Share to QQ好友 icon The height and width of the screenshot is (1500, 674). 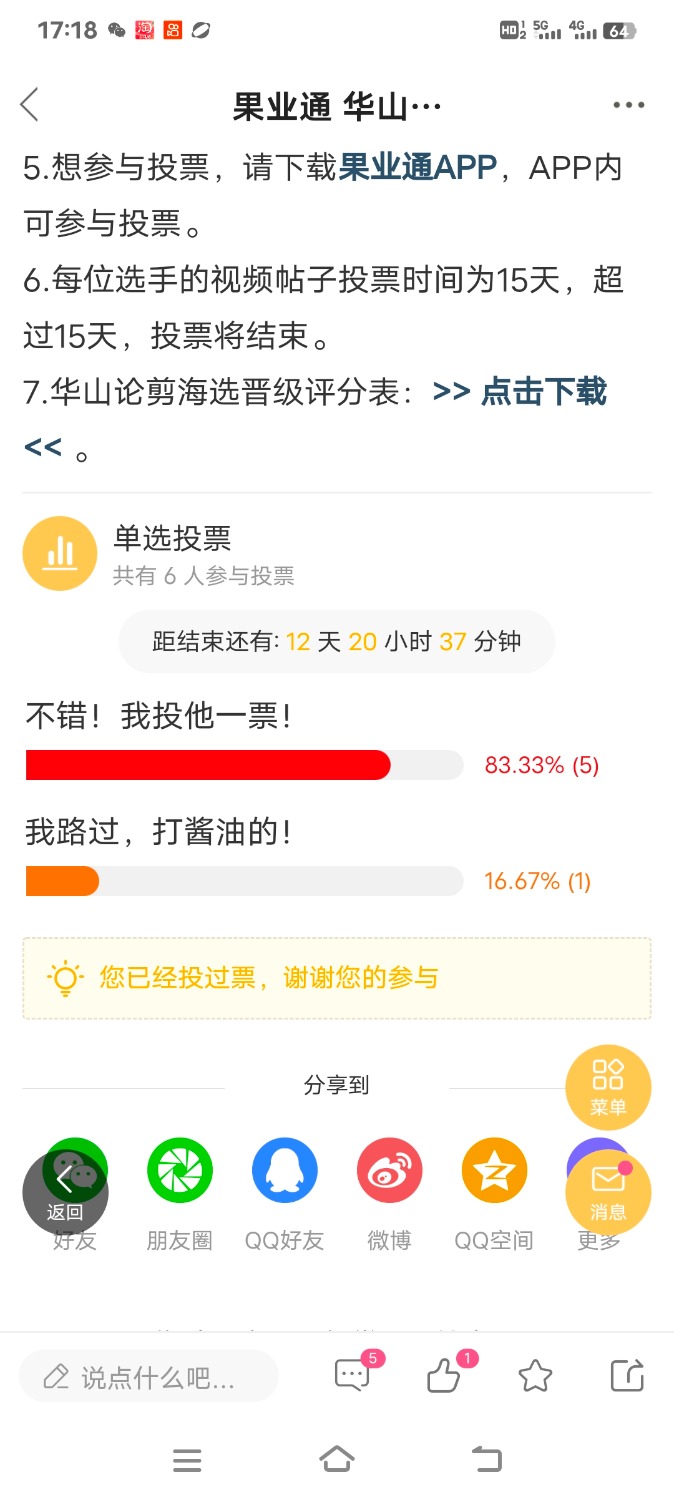[285, 1170]
